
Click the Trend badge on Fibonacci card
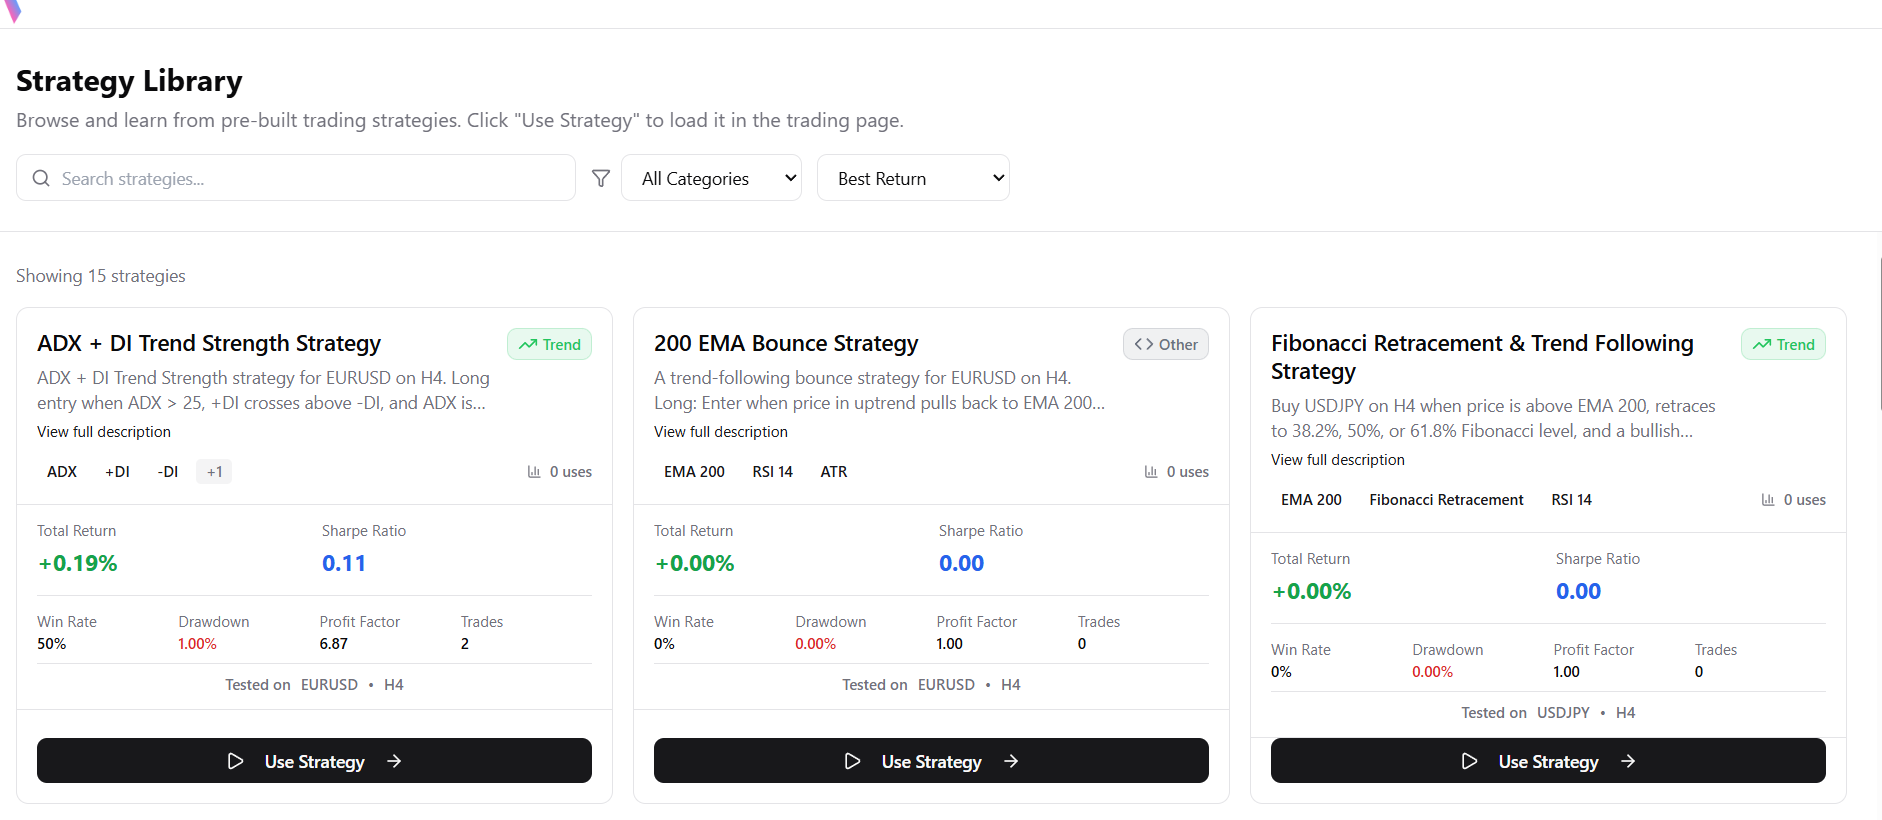pyautogui.click(x=1783, y=344)
